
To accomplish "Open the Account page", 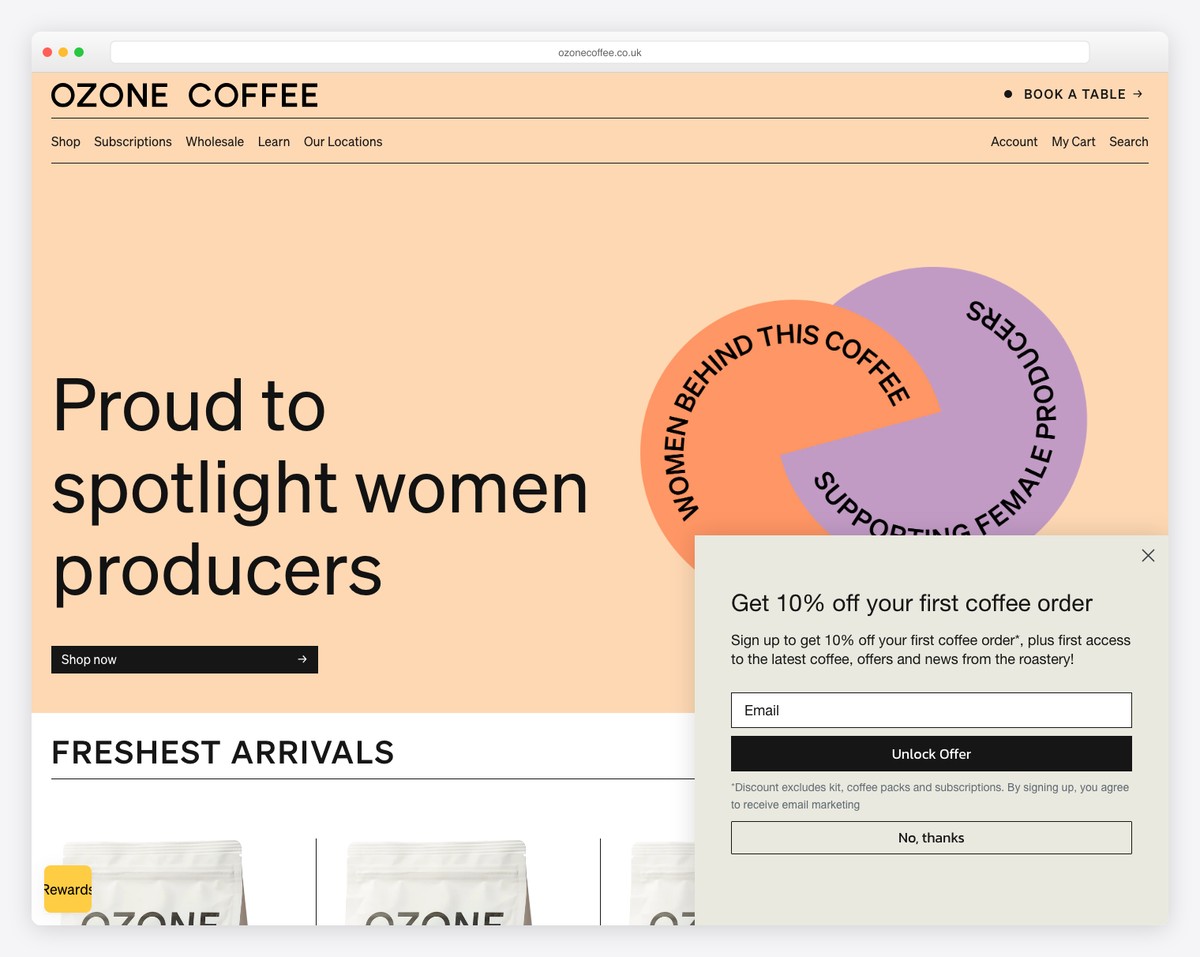I will (x=1014, y=141).
